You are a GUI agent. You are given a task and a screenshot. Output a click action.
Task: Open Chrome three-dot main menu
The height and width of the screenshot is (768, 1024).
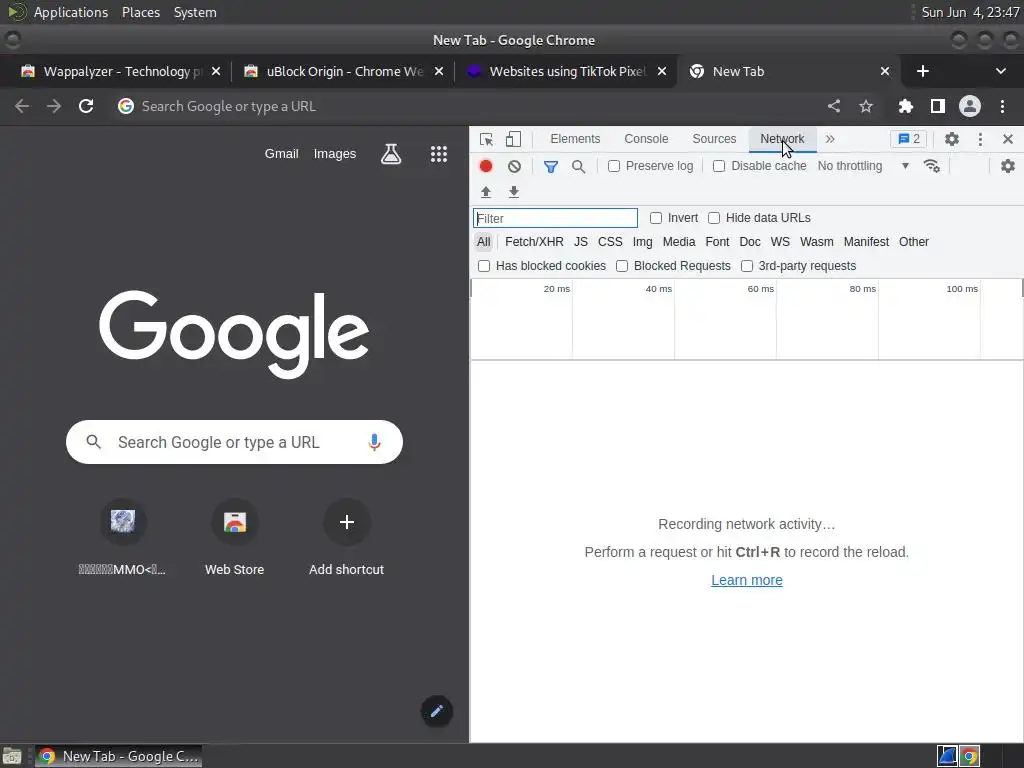click(x=1002, y=106)
